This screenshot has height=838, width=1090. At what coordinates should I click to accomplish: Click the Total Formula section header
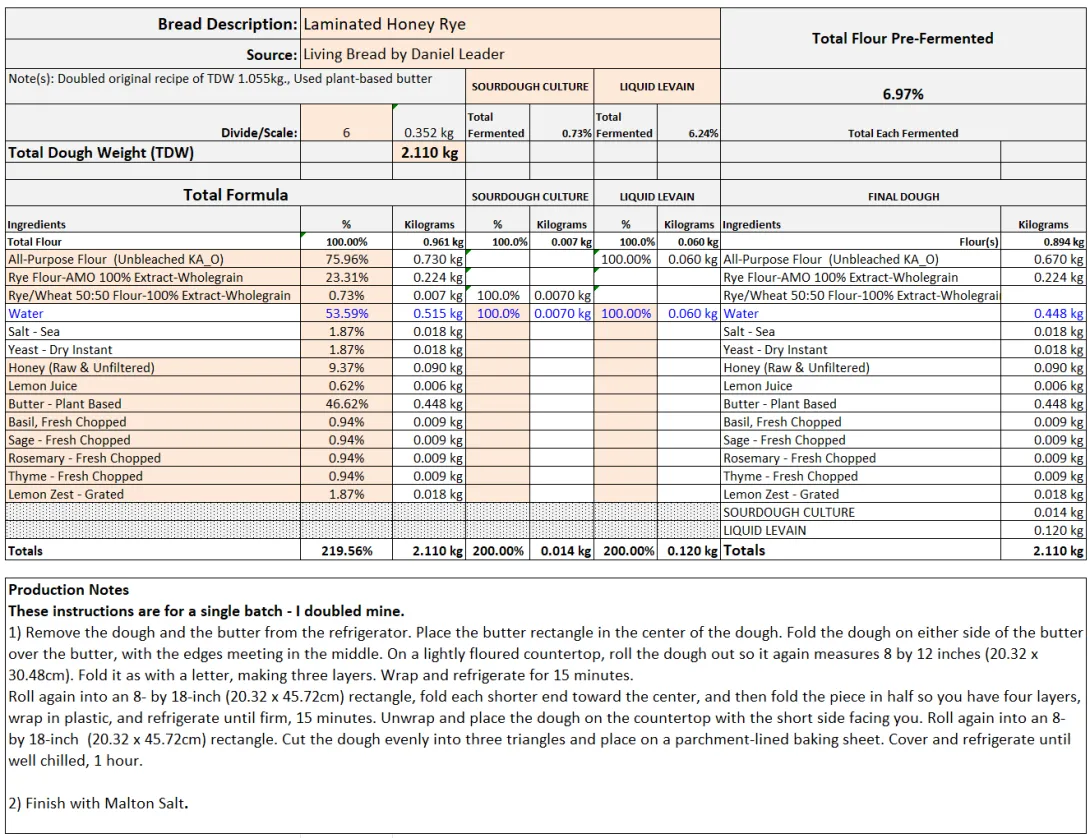235,195
